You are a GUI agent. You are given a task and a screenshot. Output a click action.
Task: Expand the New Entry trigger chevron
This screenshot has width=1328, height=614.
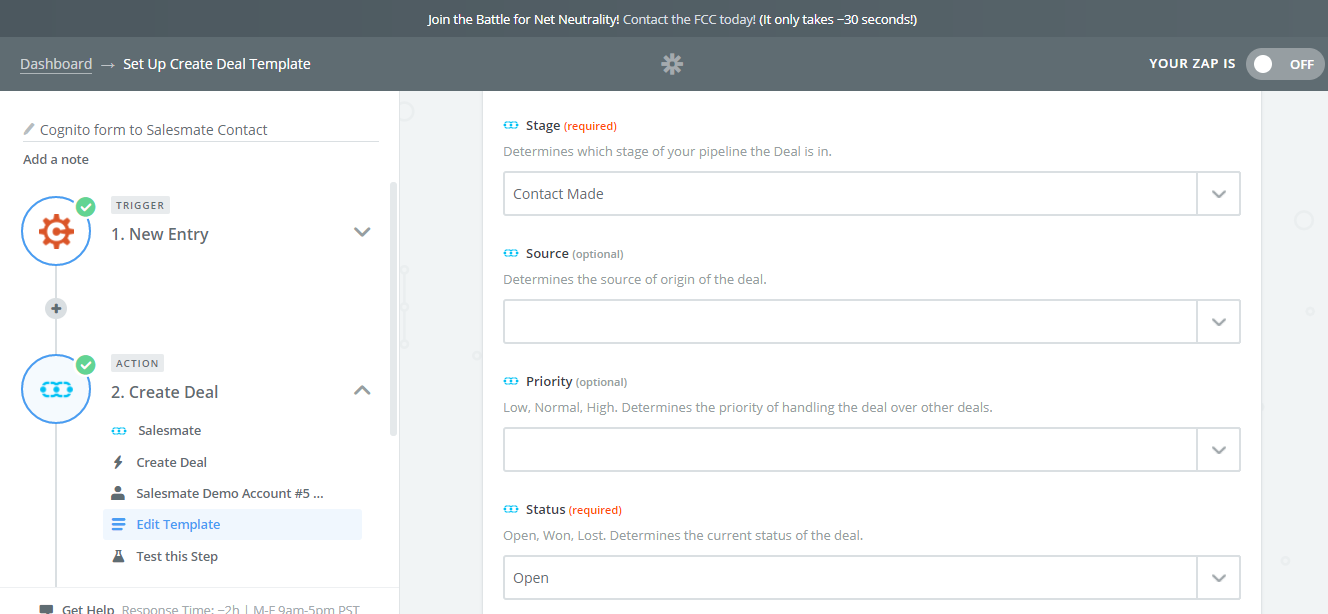[x=362, y=232]
